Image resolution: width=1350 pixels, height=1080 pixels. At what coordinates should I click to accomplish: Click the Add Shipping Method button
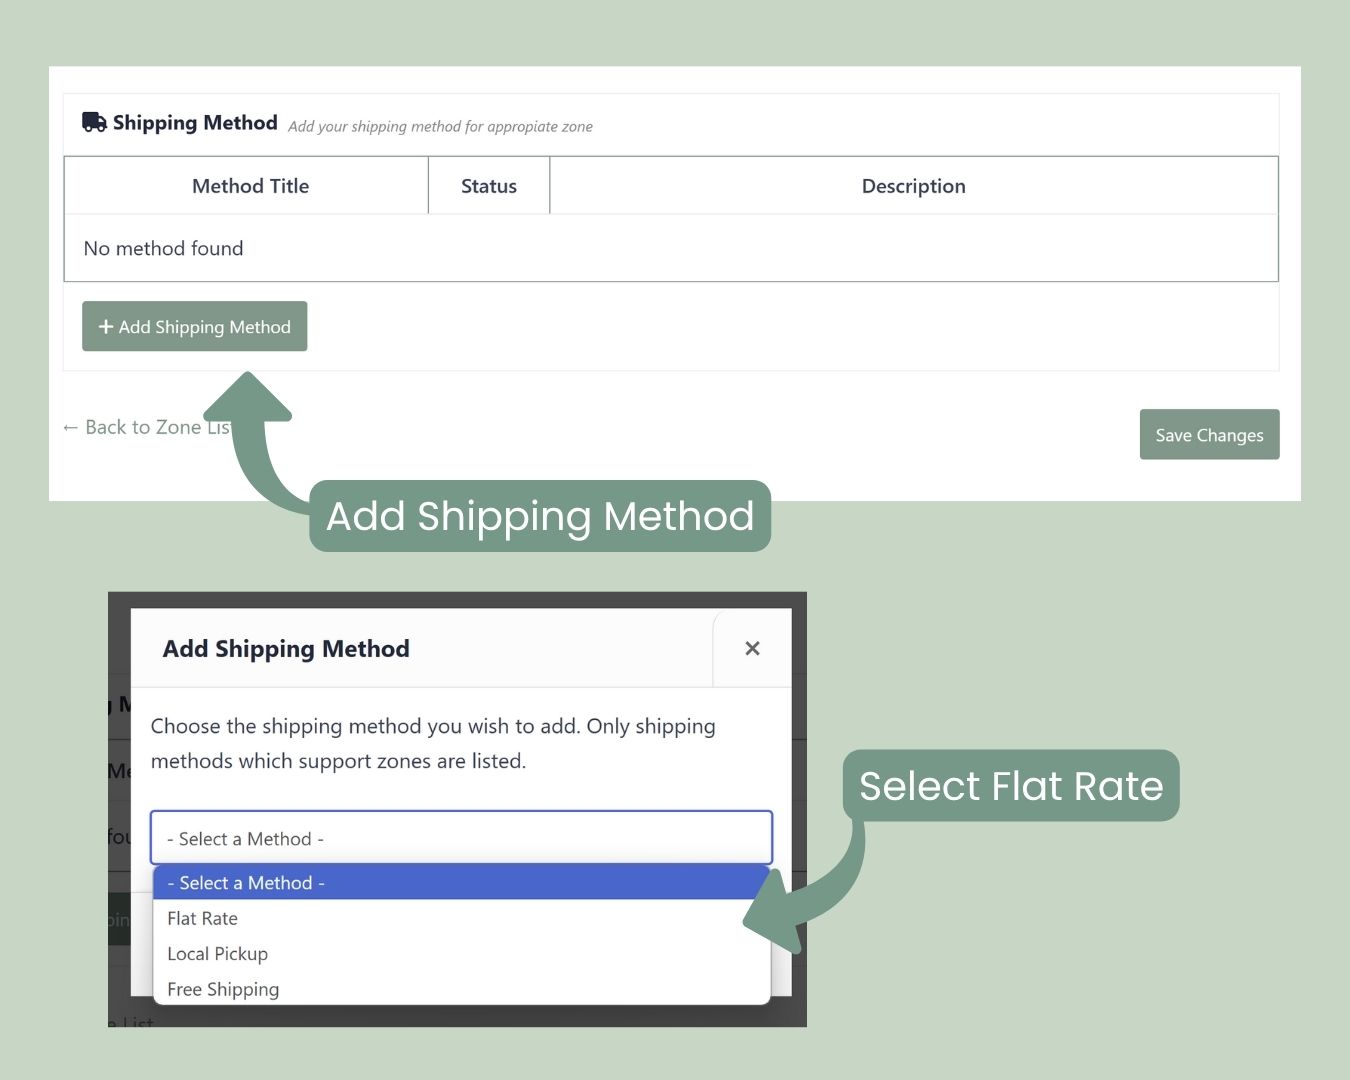pyautogui.click(x=194, y=326)
